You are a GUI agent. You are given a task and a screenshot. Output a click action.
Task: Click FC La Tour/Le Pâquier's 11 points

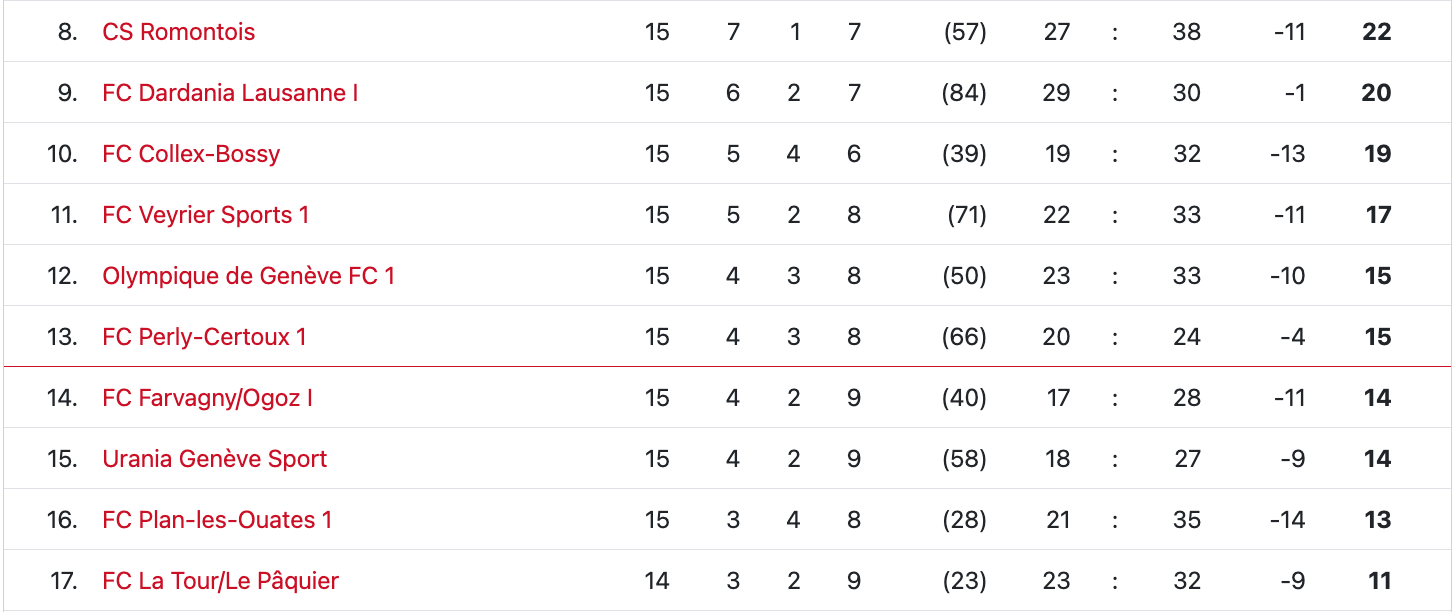pos(1379,581)
